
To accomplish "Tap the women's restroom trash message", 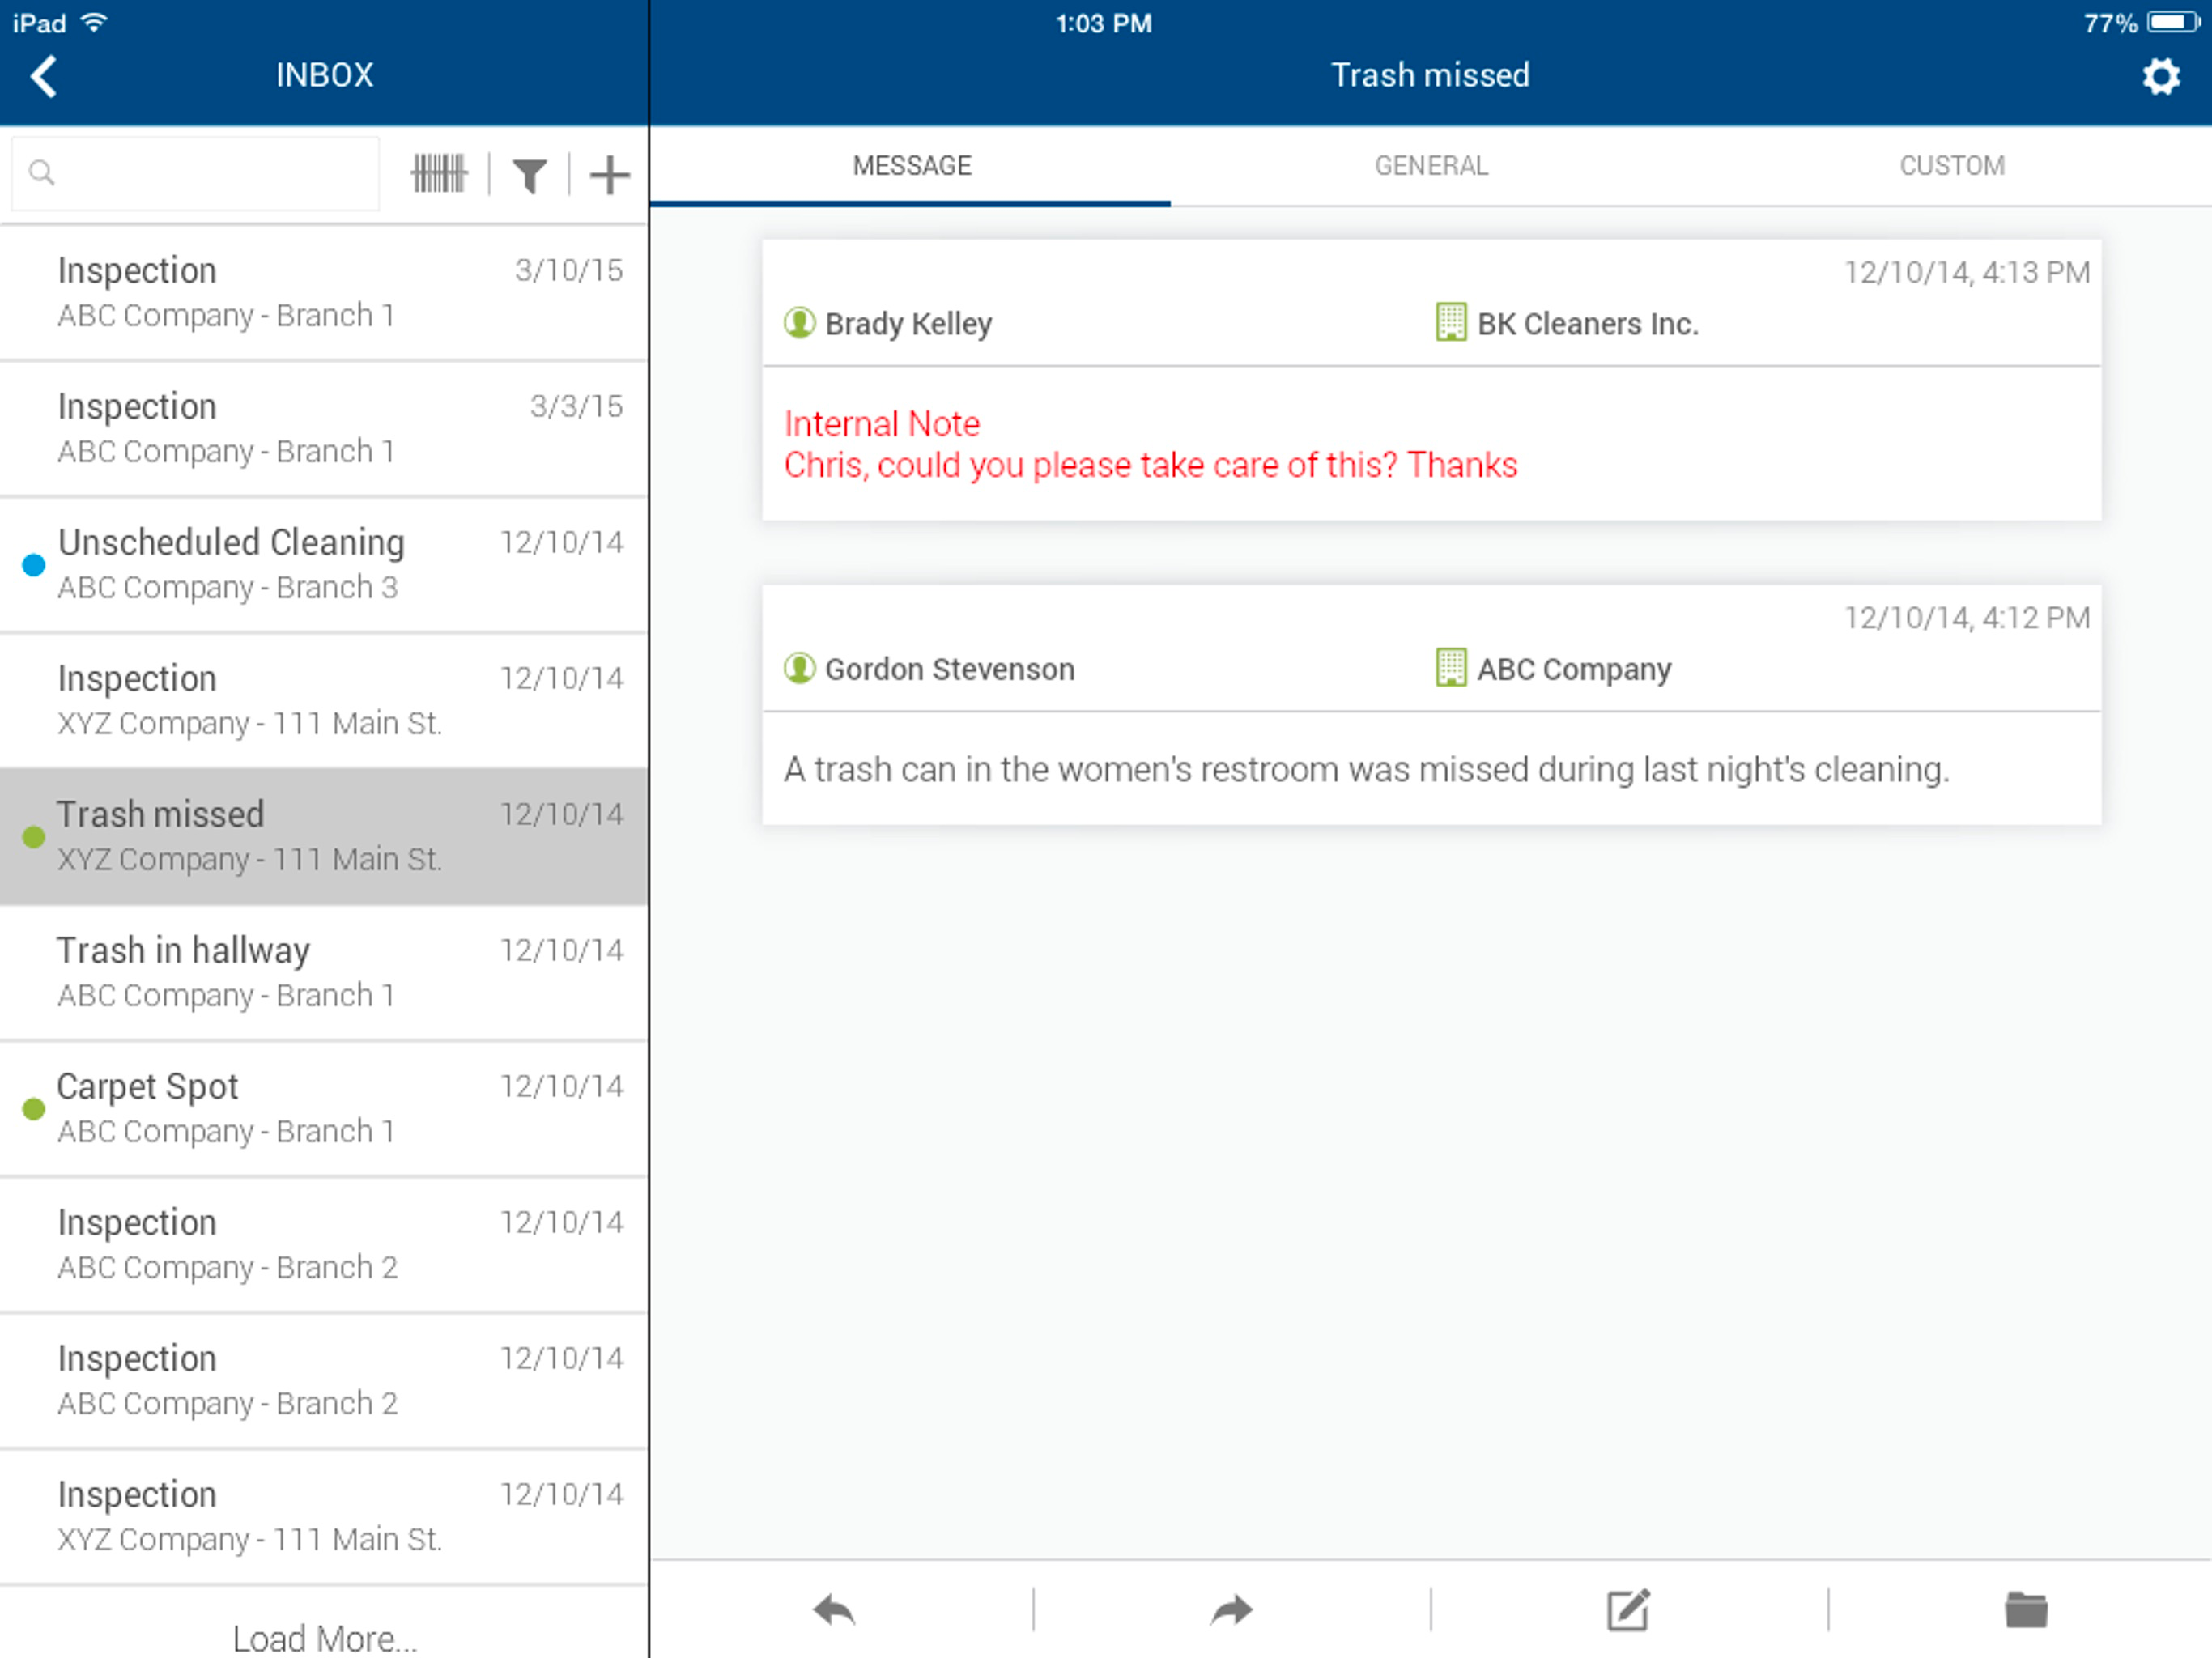I will pos(1366,769).
